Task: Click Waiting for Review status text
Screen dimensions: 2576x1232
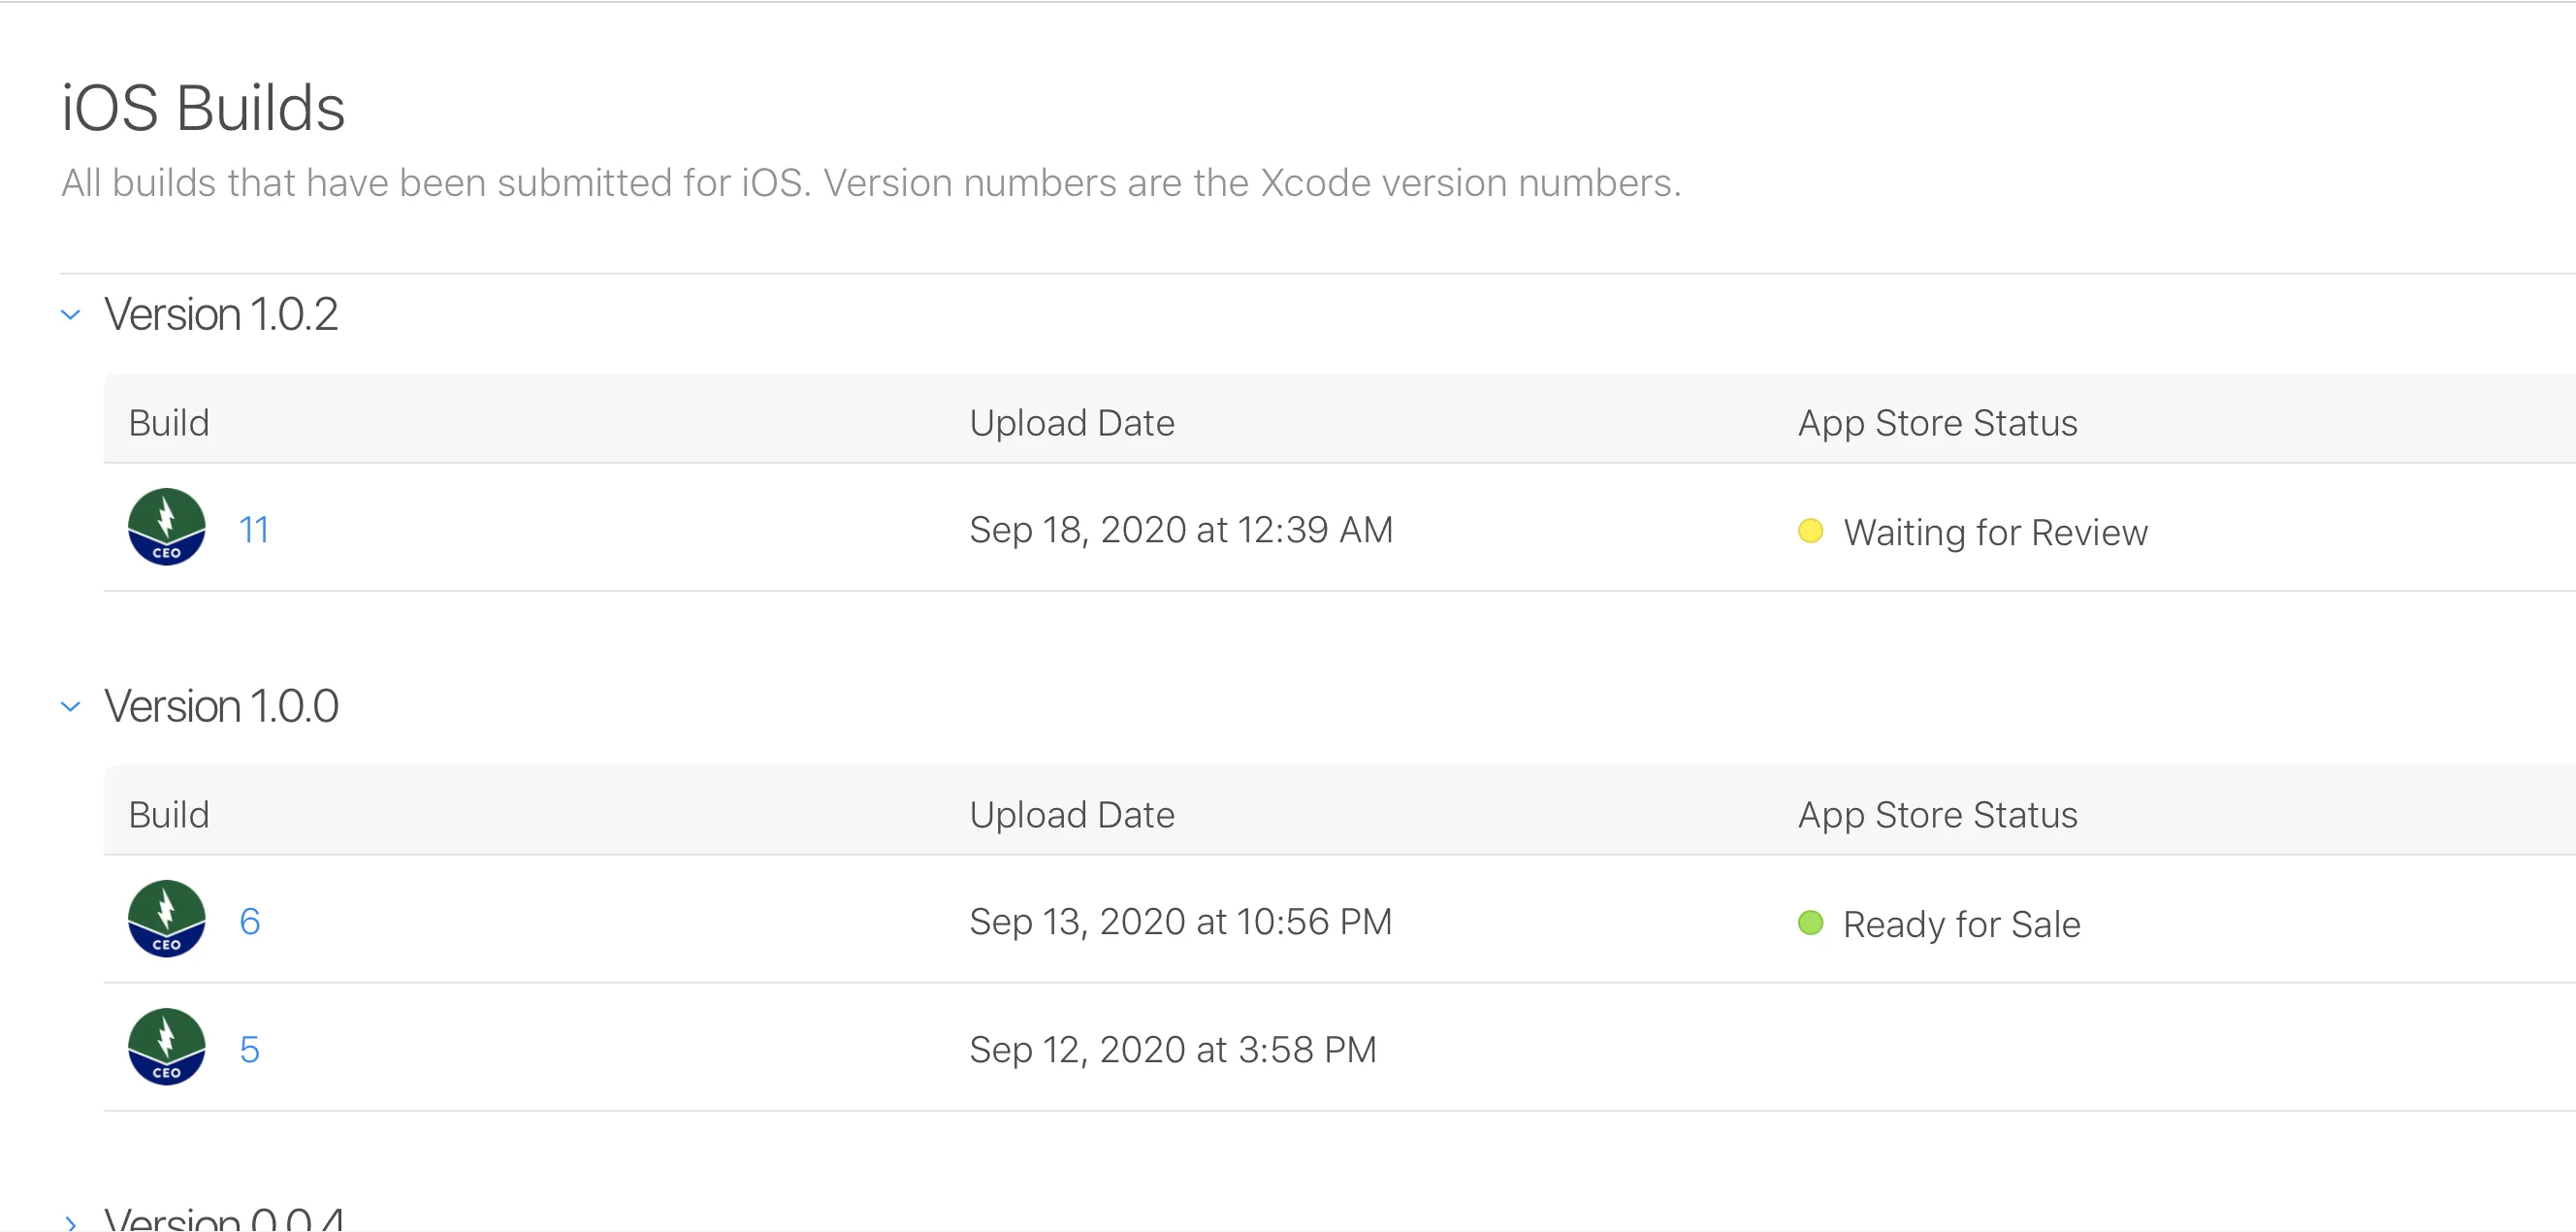Action: point(1995,533)
